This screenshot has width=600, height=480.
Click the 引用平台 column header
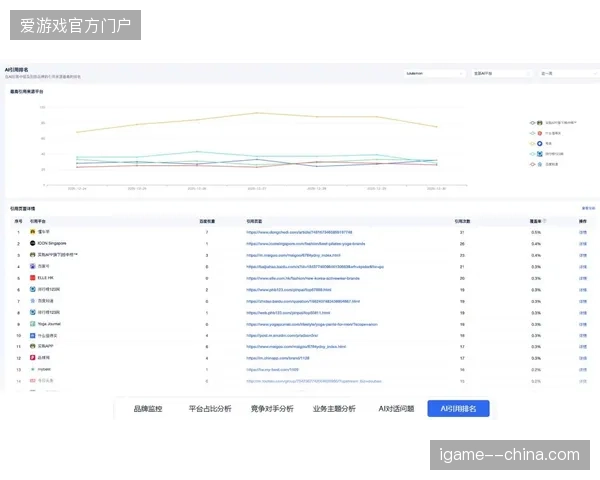(38, 221)
